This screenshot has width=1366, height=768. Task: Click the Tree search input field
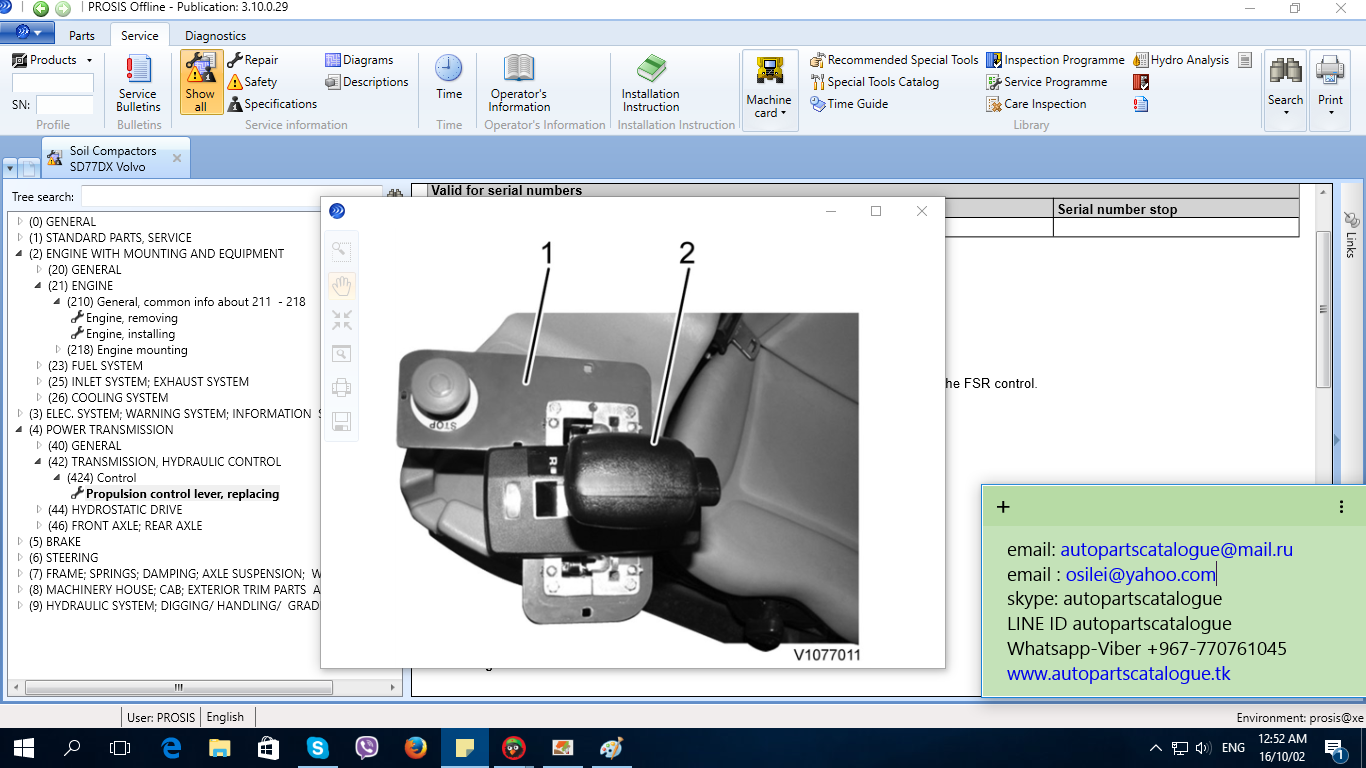[x=231, y=197]
